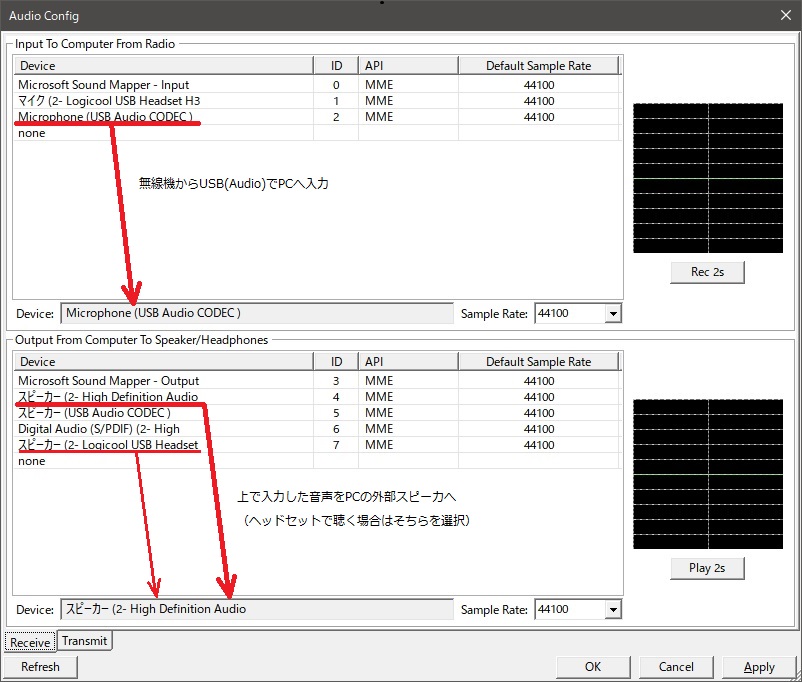The image size is (802, 682).
Task: Apply the audio configuration changes
Action: coord(759,667)
